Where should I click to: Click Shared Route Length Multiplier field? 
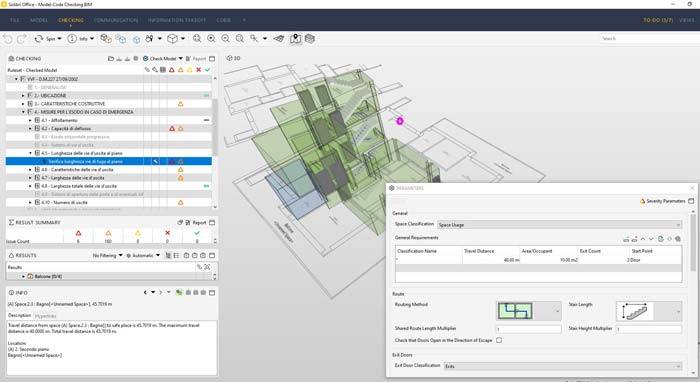coord(529,329)
